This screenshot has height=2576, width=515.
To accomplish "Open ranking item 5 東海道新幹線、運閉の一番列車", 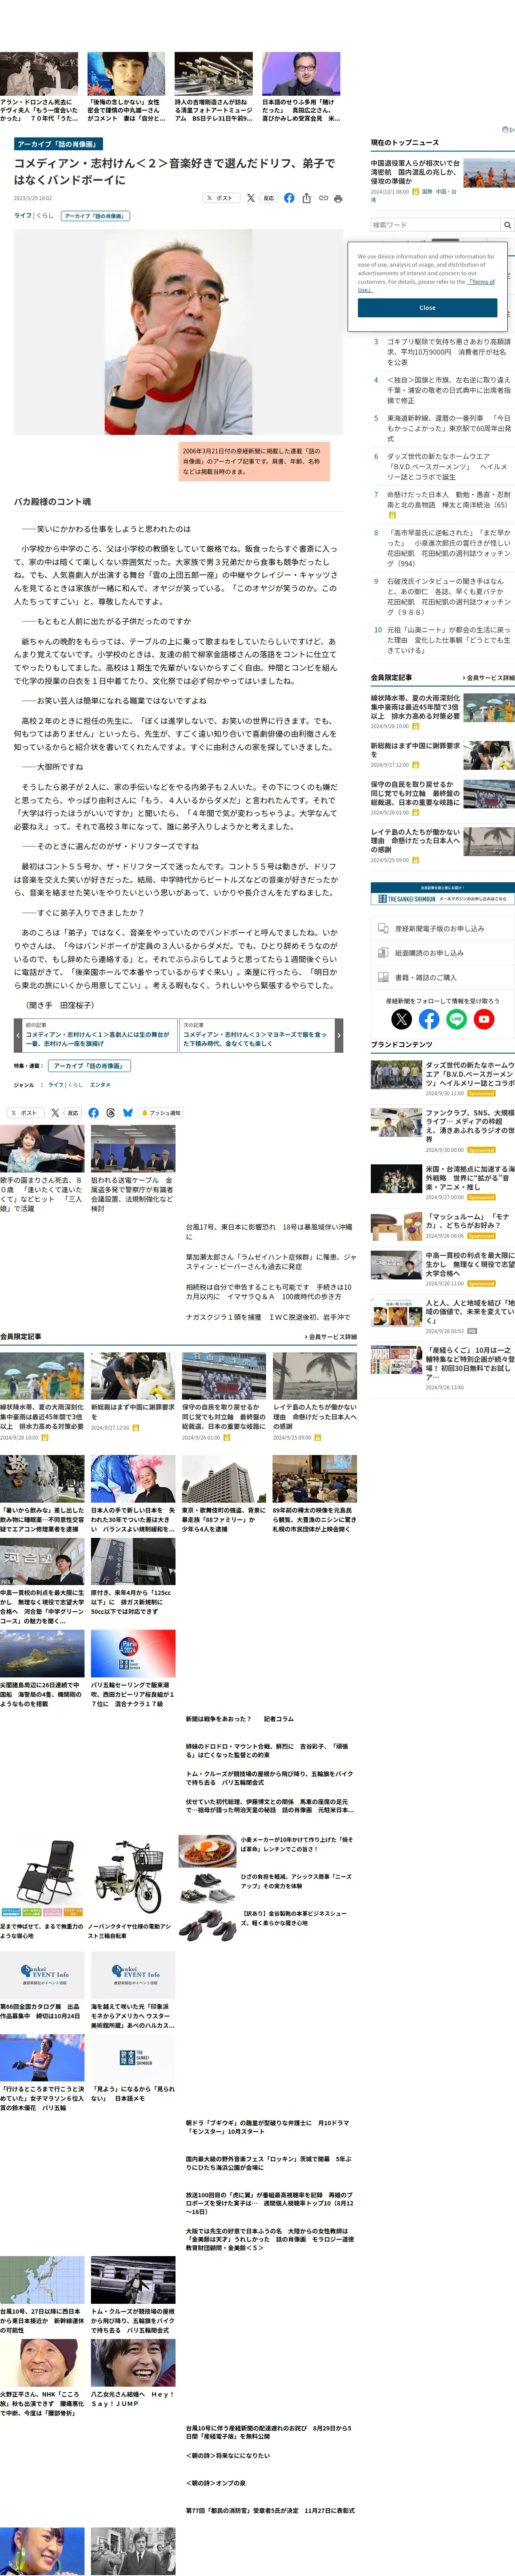I will (448, 428).
